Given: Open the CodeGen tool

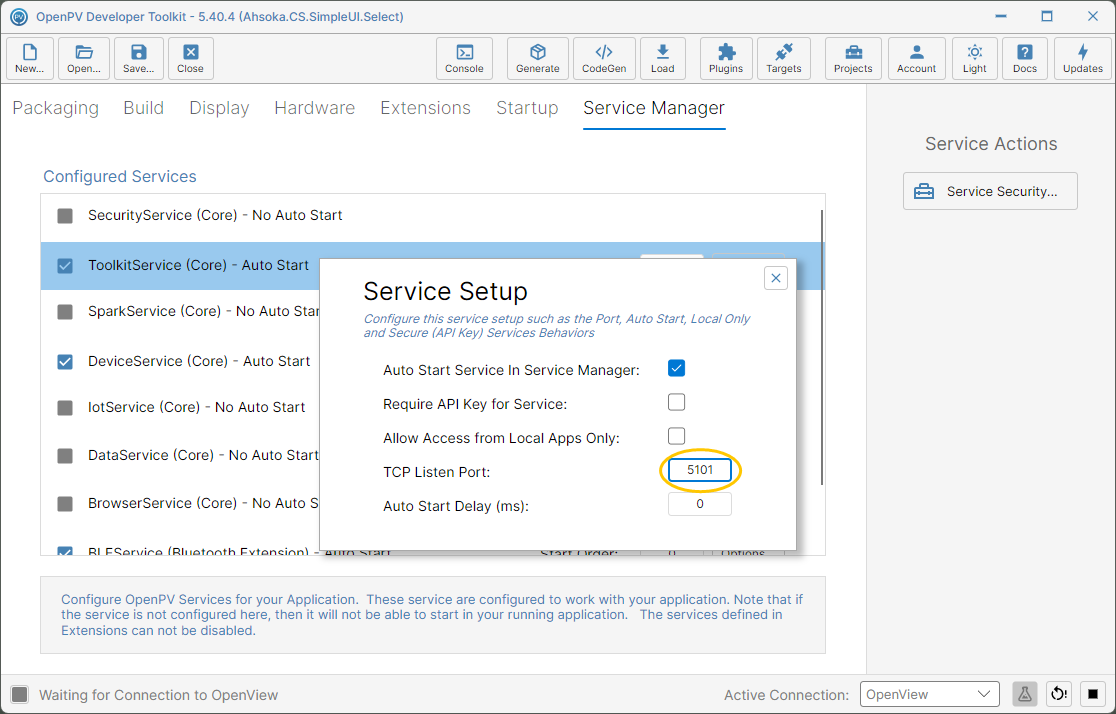Looking at the screenshot, I should [604, 58].
